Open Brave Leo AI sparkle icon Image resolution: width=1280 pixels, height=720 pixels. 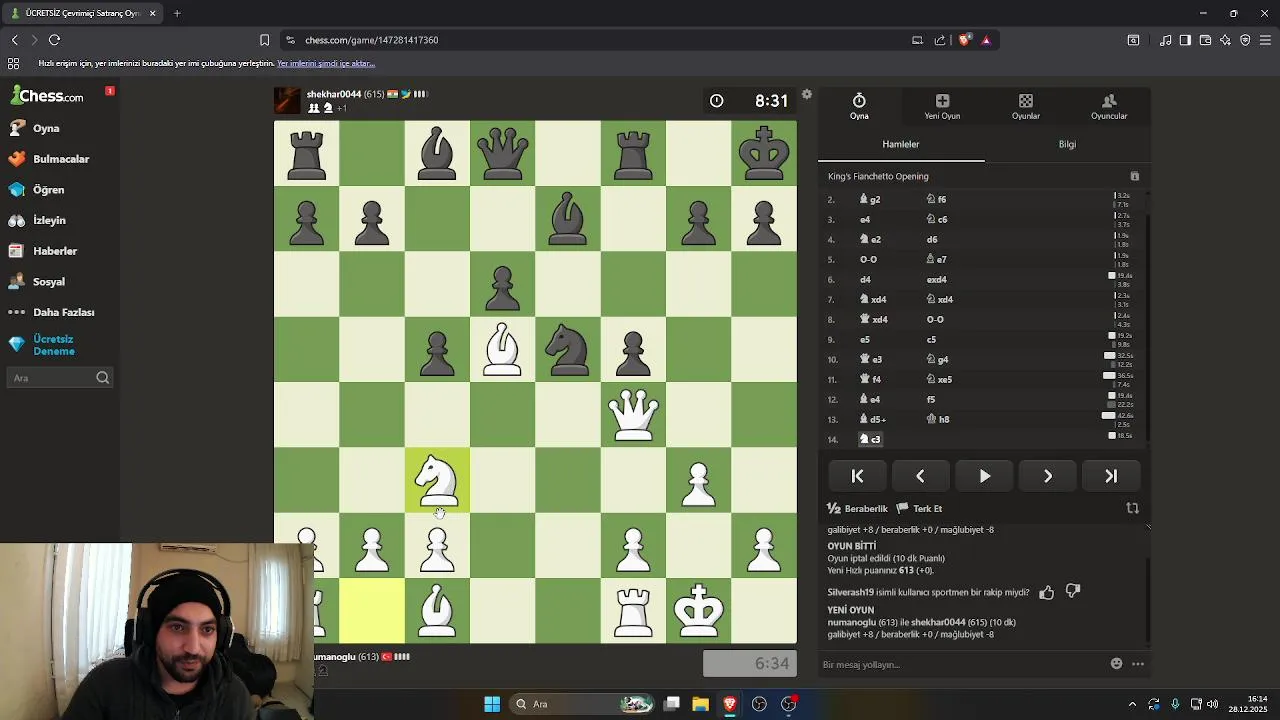pyautogui.click(x=1225, y=40)
